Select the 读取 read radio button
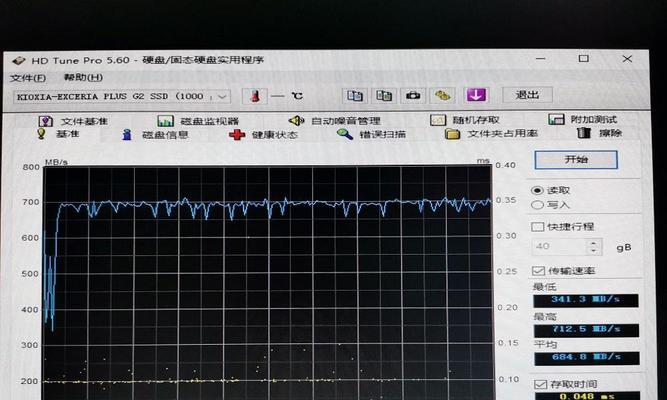Screen dimensions: 667x400 click(539, 190)
